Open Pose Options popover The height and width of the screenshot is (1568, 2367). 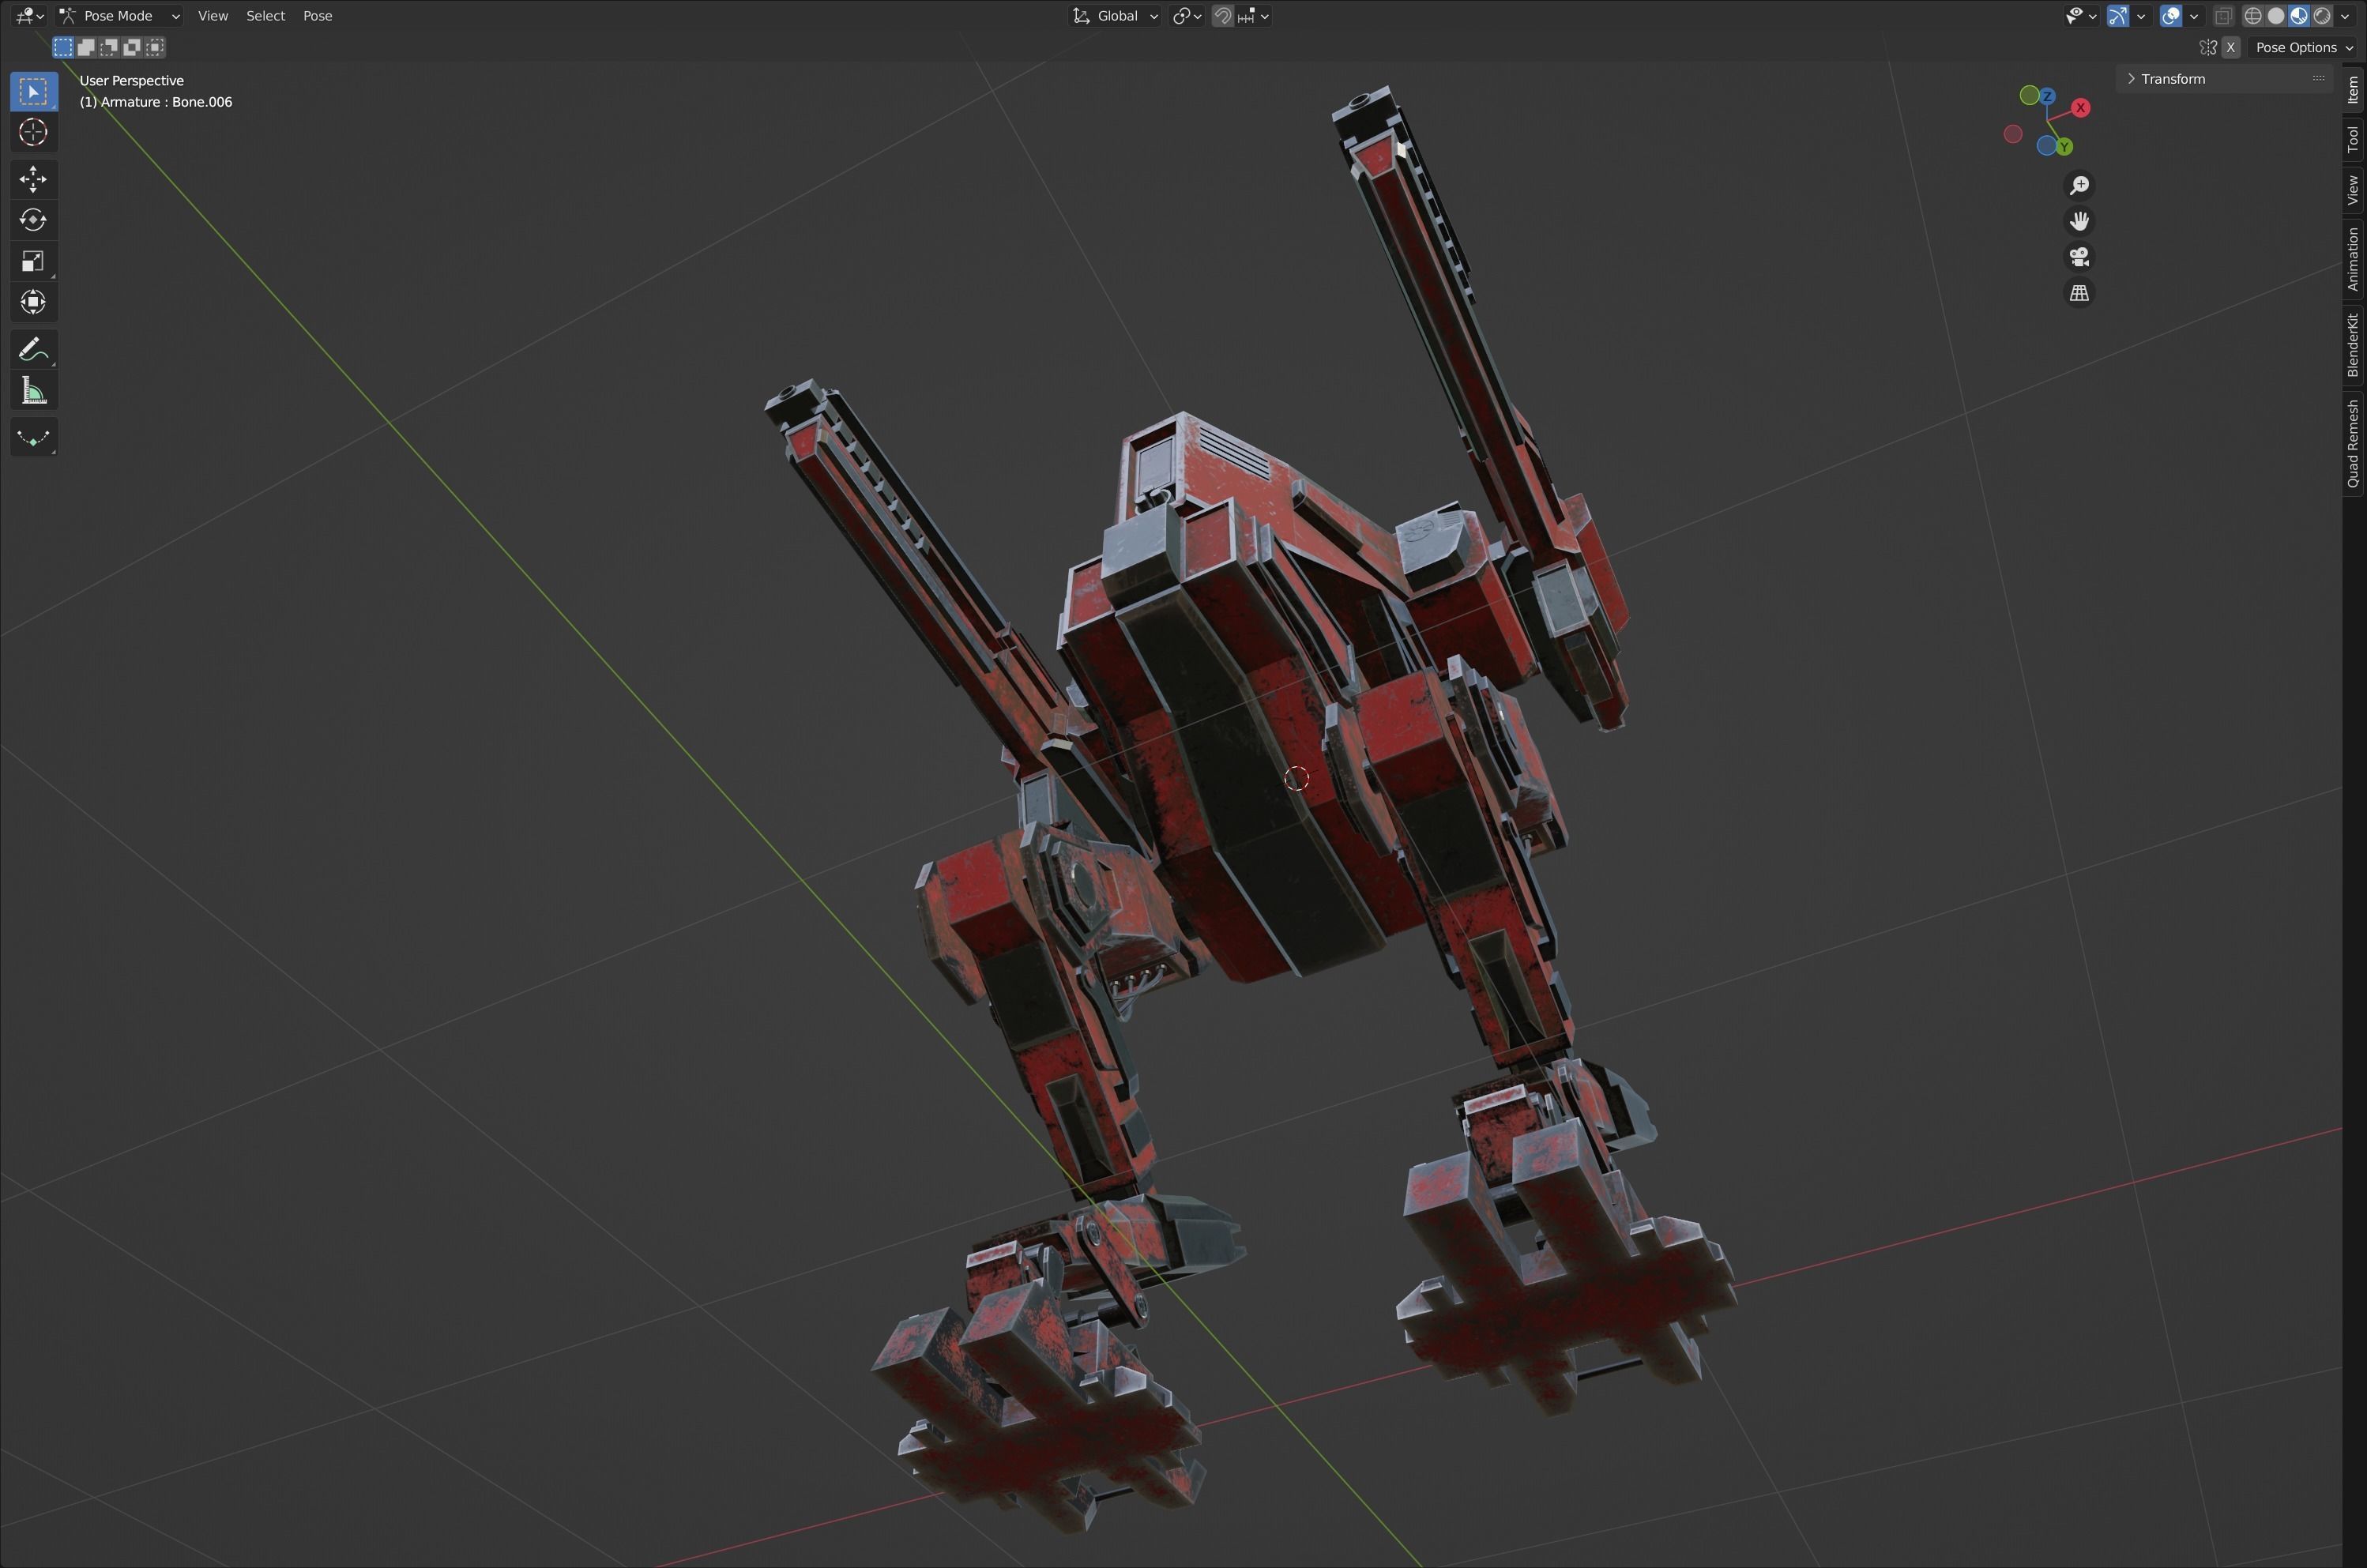click(2304, 47)
